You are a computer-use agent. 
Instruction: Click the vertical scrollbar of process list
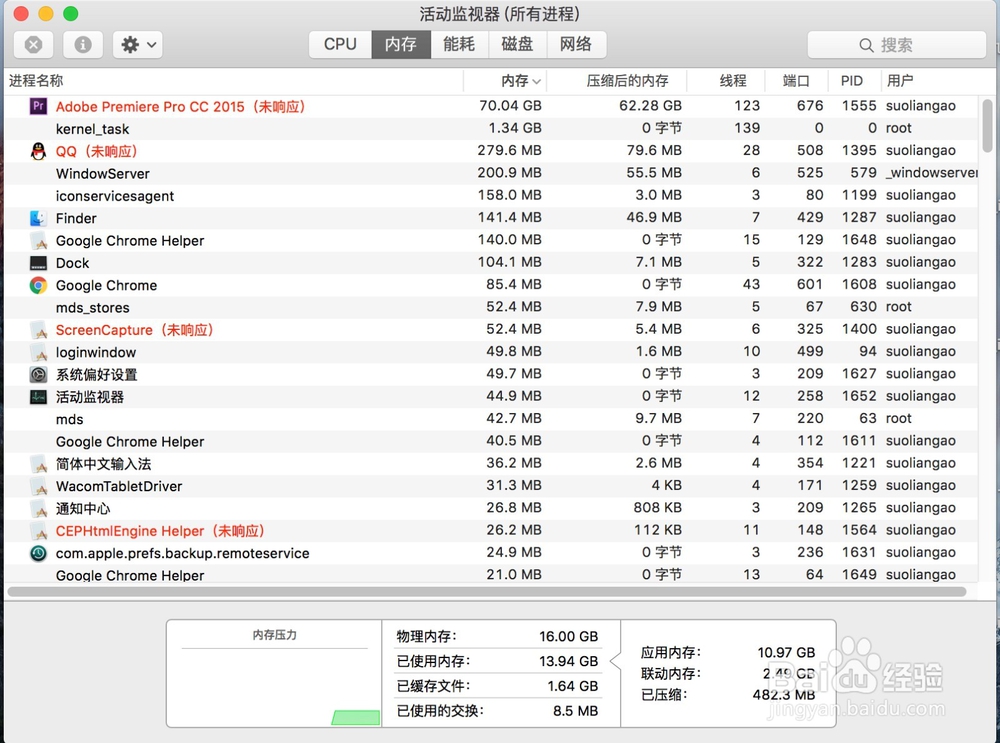[987, 125]
